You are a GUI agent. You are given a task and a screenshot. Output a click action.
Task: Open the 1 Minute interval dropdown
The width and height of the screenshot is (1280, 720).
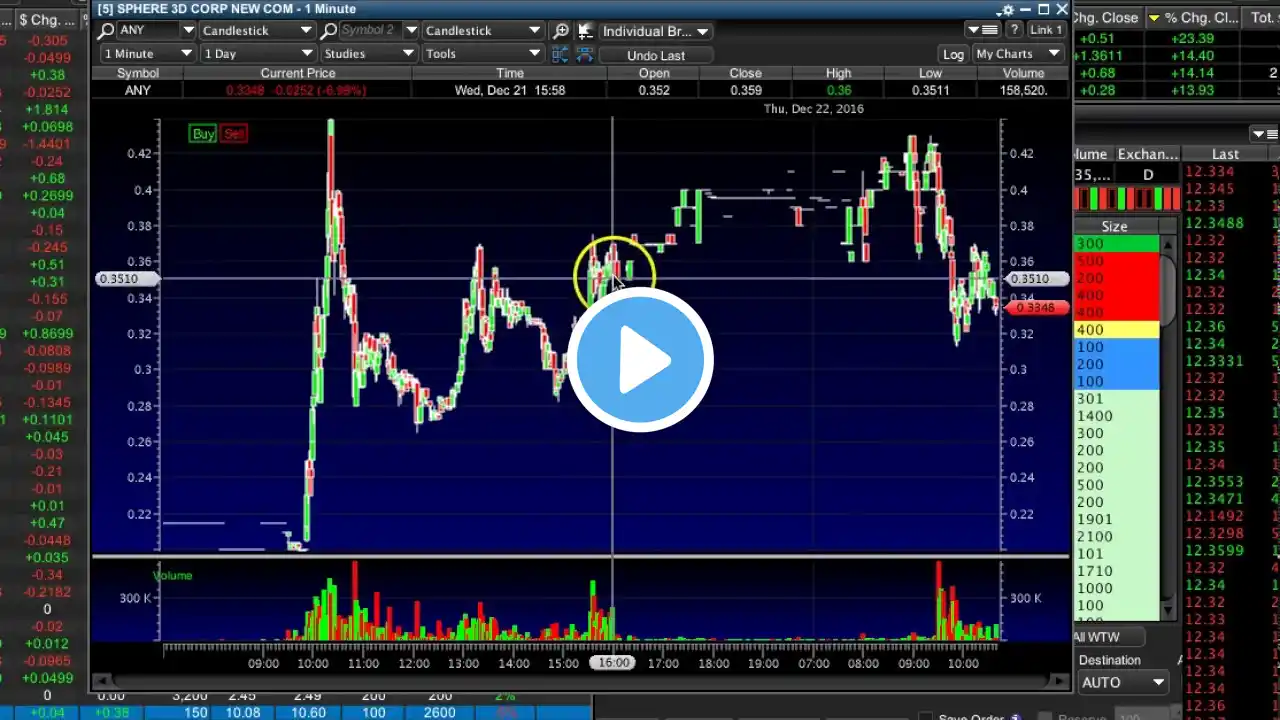tap(187, 54)
